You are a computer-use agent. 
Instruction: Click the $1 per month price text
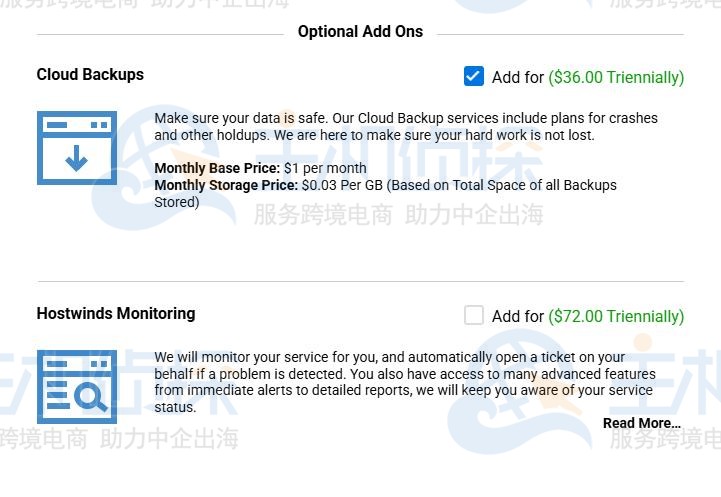(x=325, y=168)
